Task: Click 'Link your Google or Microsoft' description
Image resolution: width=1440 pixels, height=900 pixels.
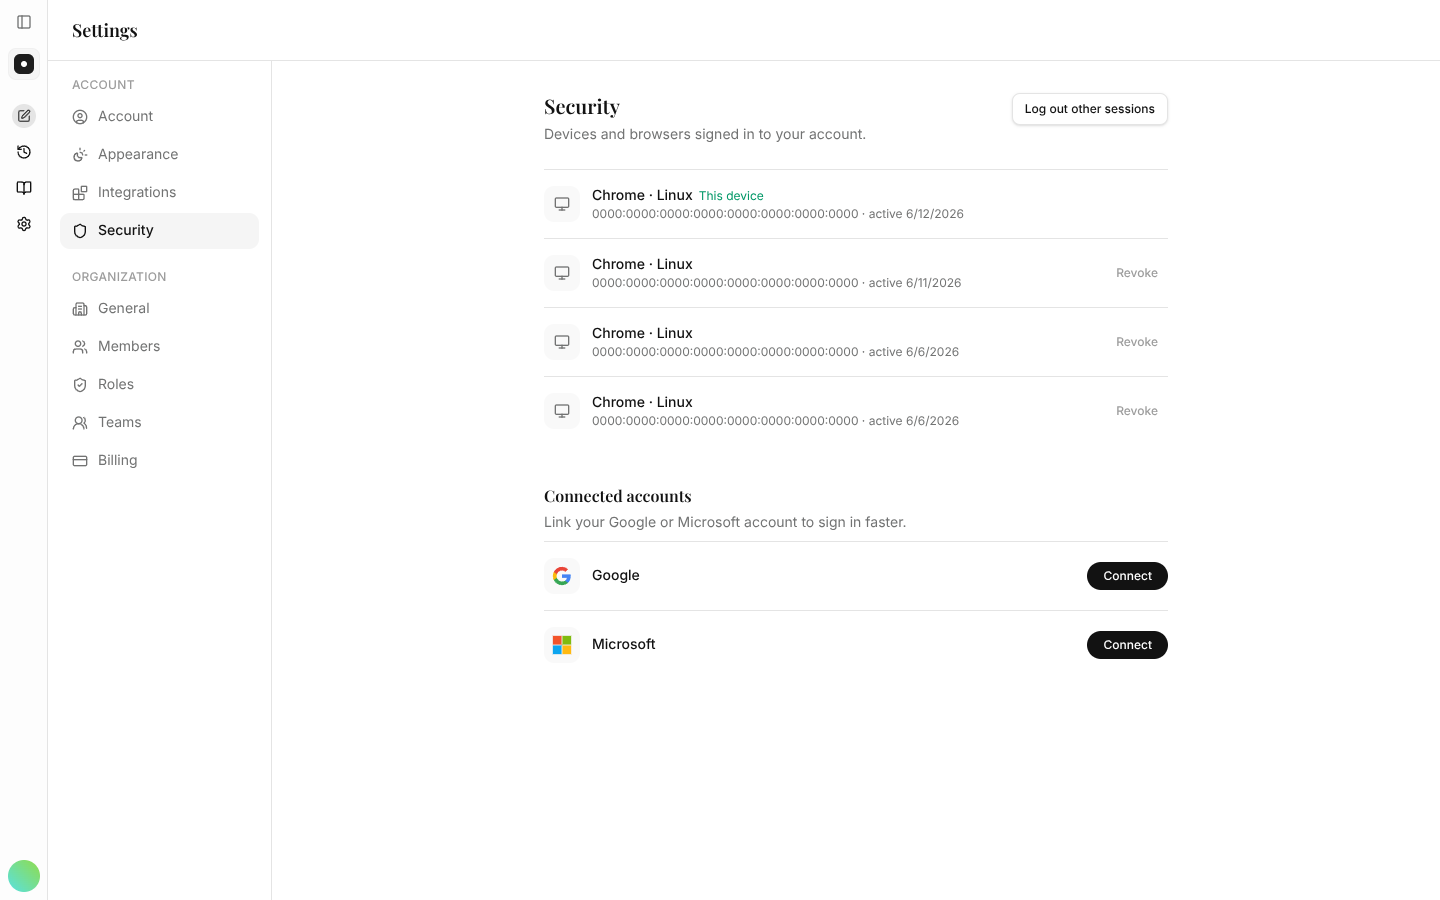Action: click(x=725, y=522)
